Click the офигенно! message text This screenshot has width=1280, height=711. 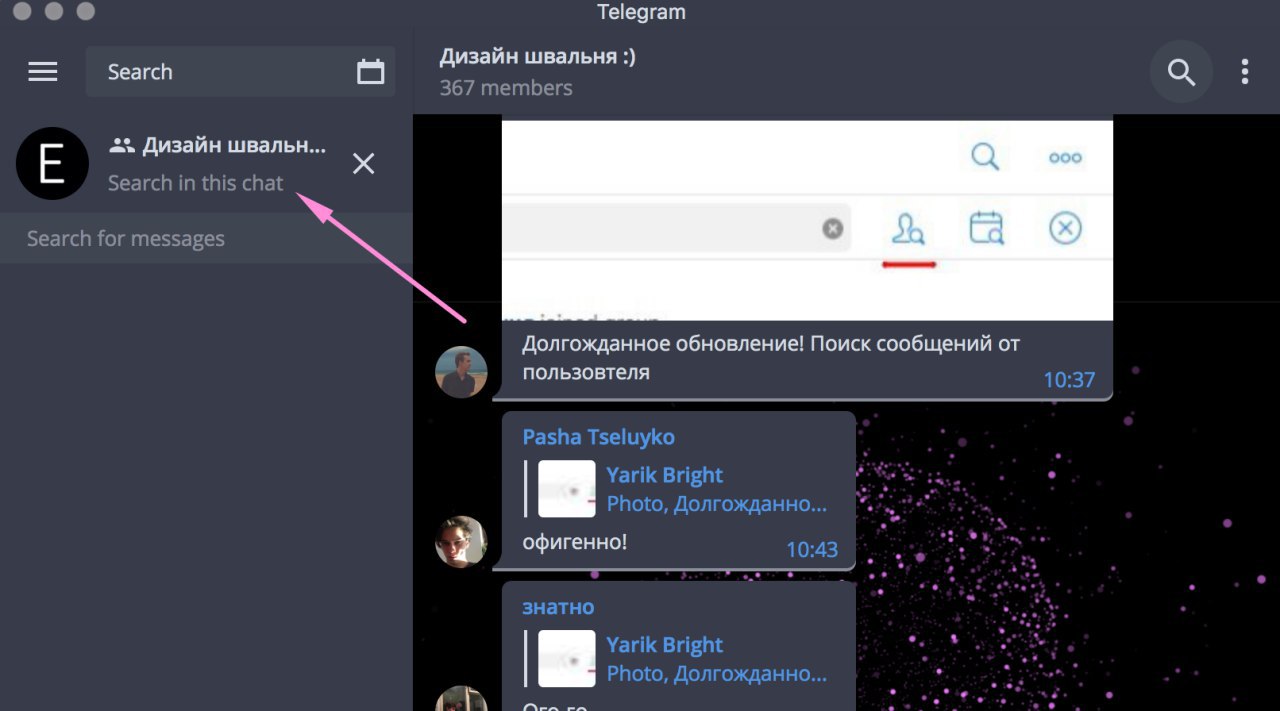[x=575, y=543]
